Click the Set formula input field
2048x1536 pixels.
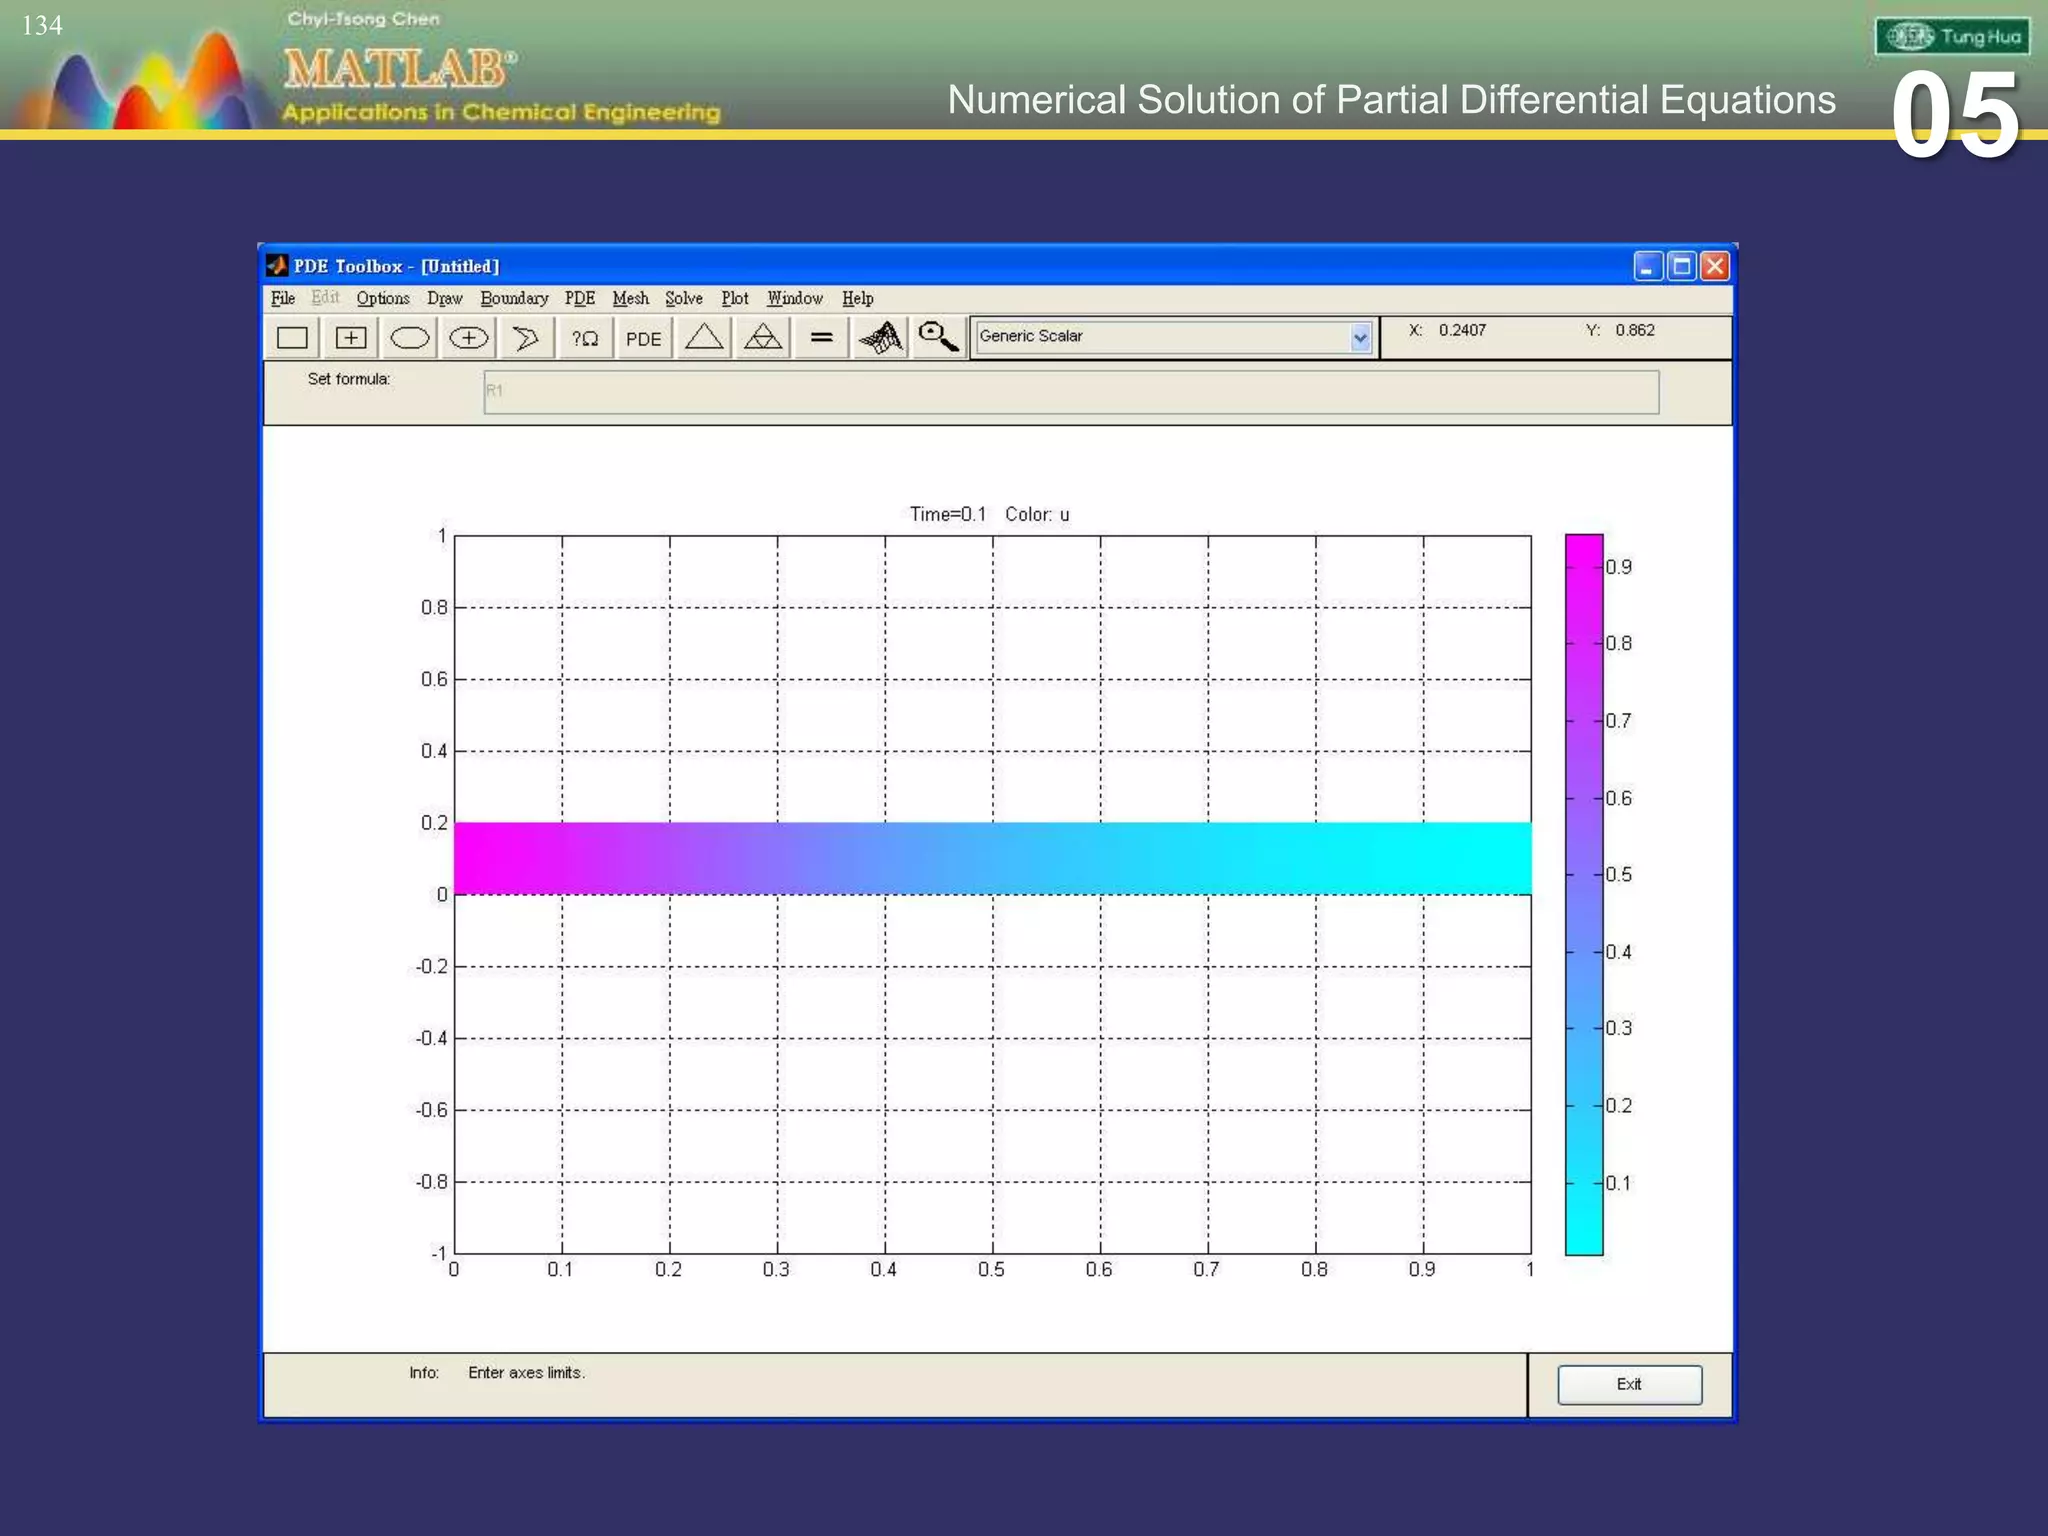[x=1070, y=392]
